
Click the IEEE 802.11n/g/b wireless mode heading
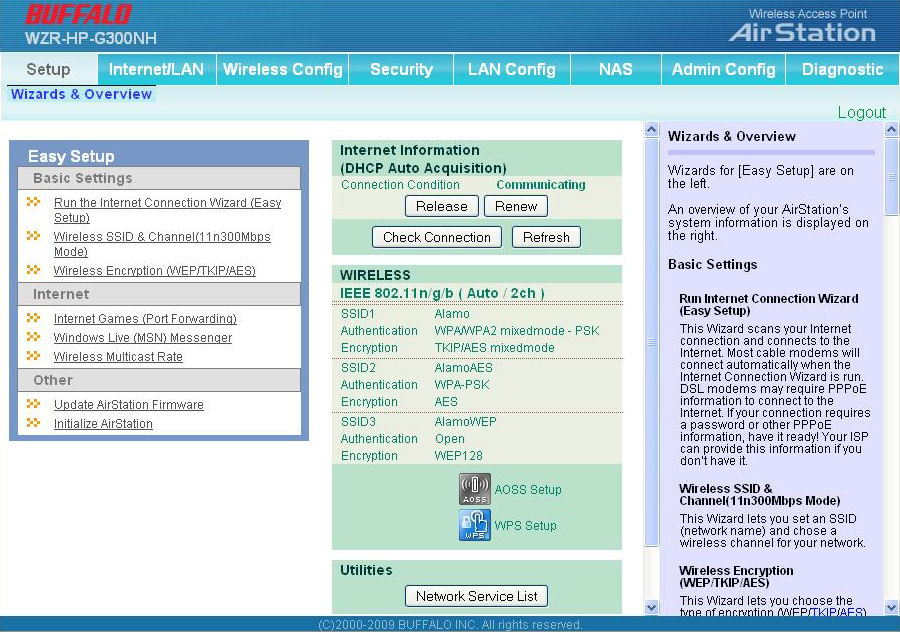tap(442, 293)
